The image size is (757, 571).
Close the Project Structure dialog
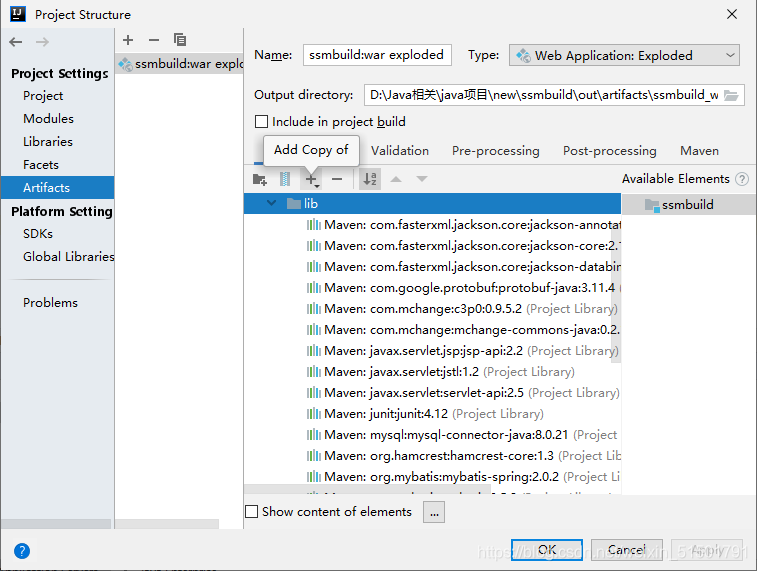(x=731, y=14)
